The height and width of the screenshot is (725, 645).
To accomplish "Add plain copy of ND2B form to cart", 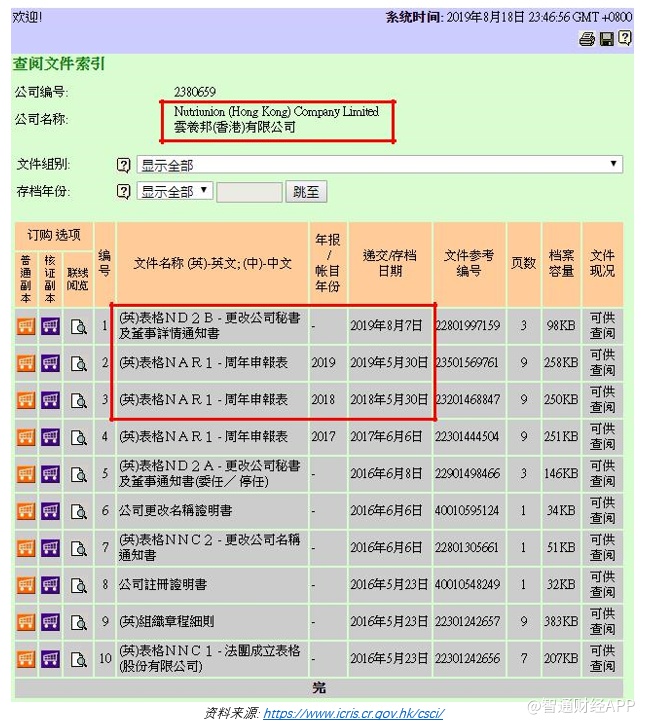I will coord(26,326).
